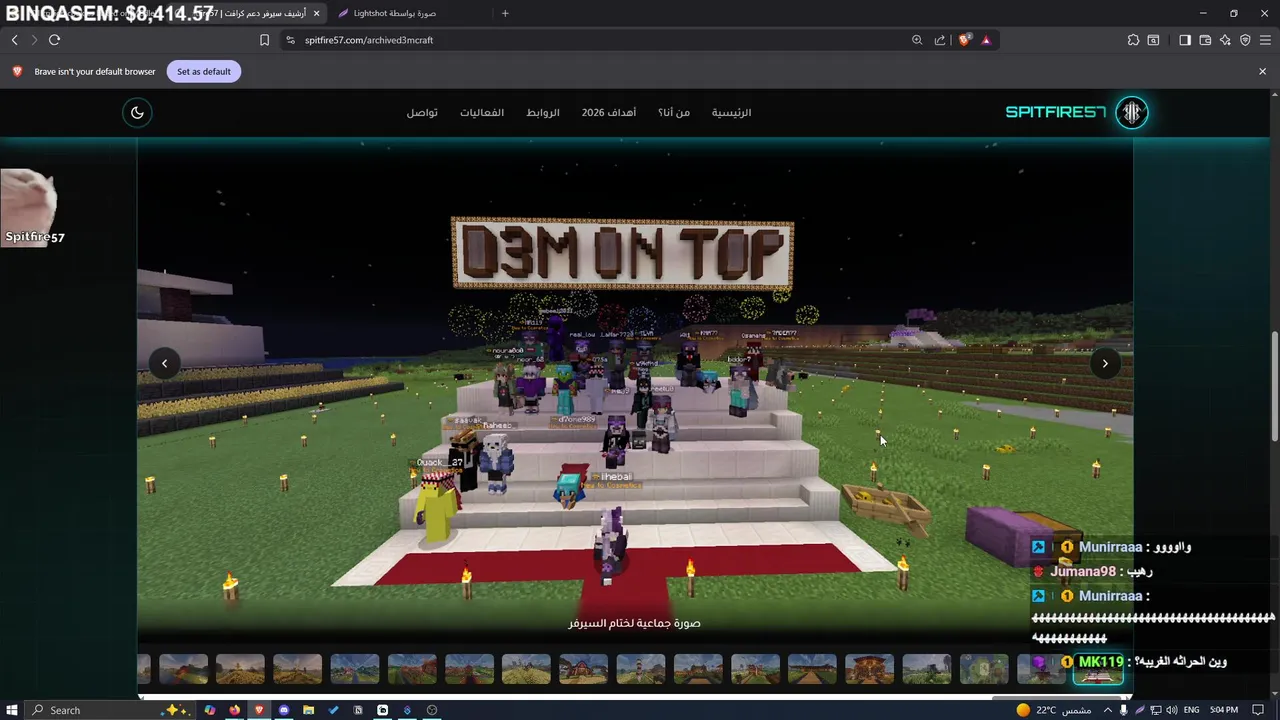Image resolution: width=1280 pixels, height=720 pixels.
Task: Open the volume control in tray
Action: point(1171,710)
